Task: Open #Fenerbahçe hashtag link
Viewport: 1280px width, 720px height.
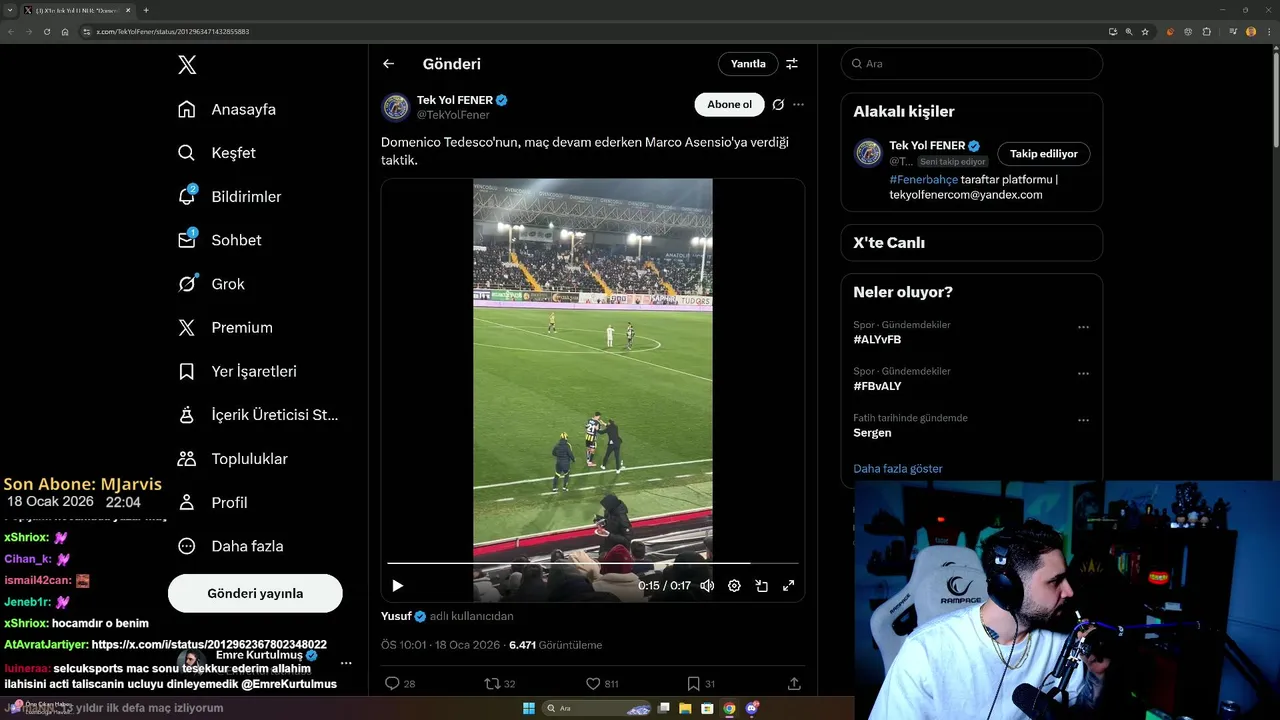Action: (x=923, y=179)
